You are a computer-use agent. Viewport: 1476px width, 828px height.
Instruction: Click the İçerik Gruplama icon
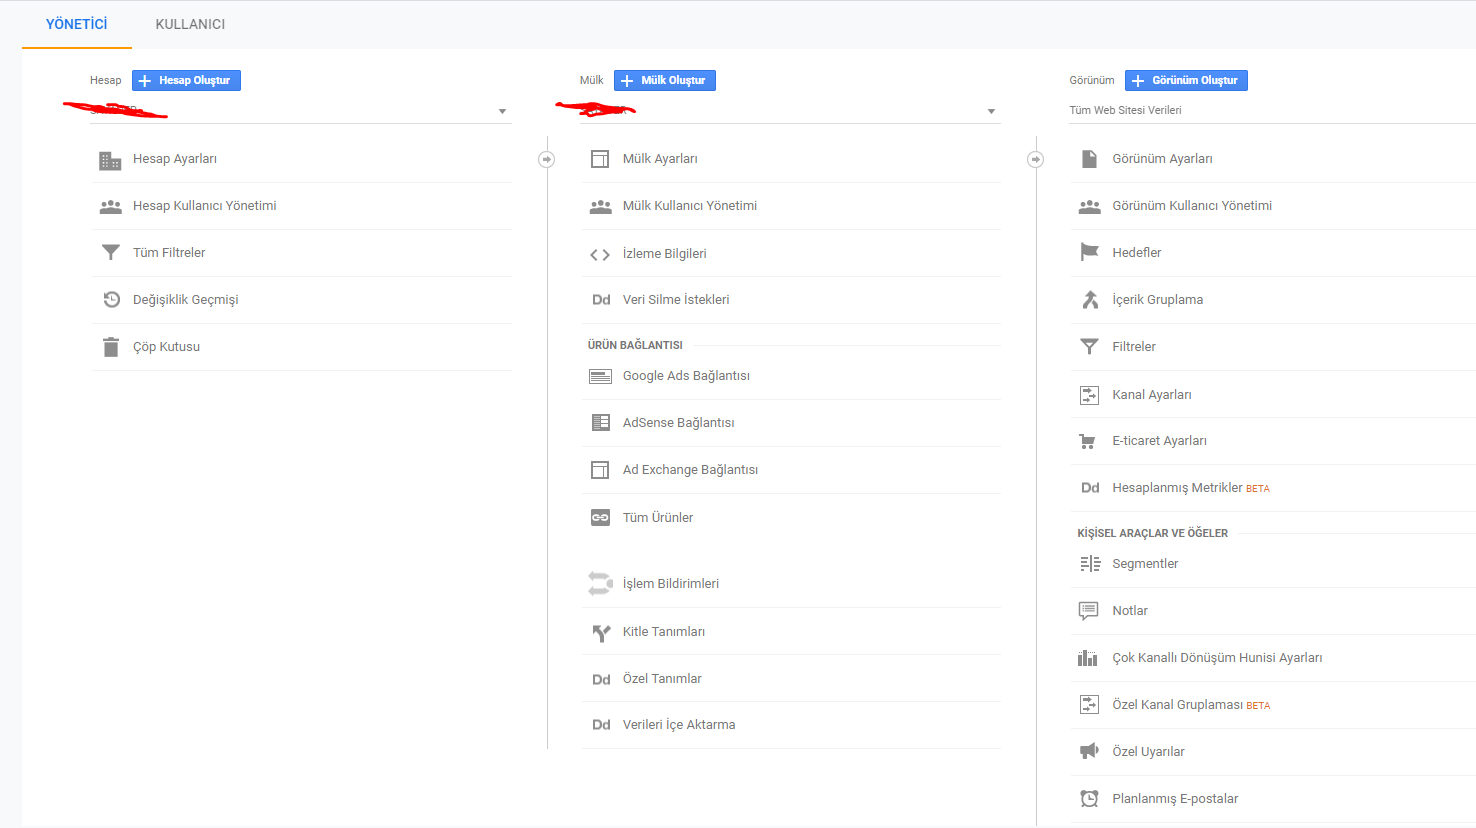pyautogui.click(x=1090, y=300)
